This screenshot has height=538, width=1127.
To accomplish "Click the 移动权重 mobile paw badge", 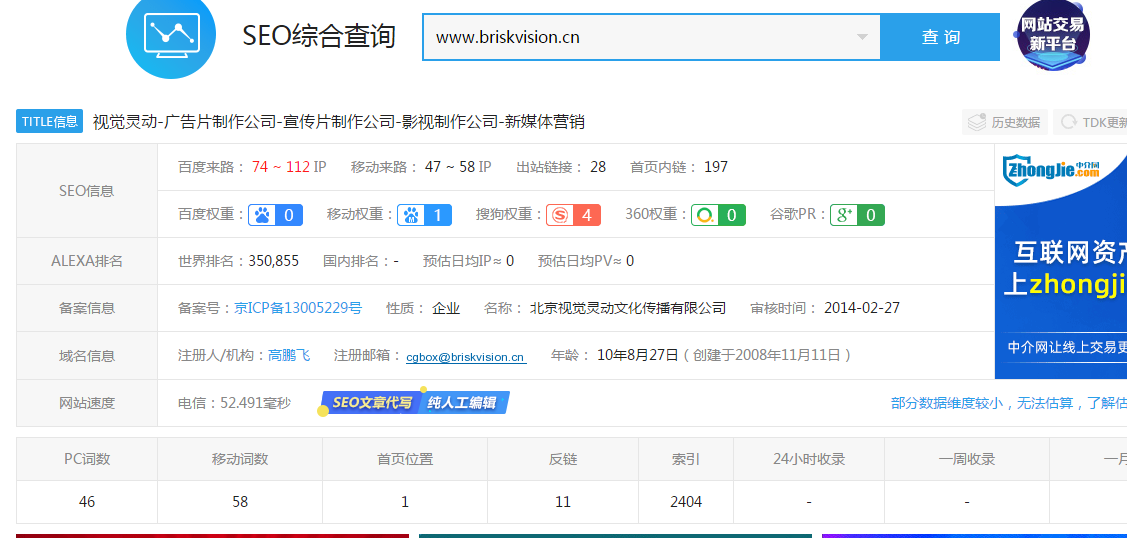I will [424, 215].
